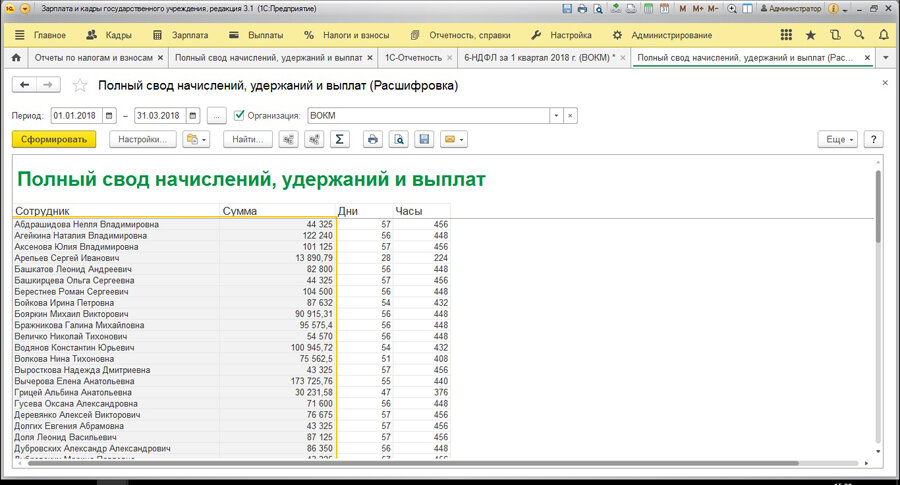This screenshot has height=485, width=900.
Task: Open report variants dropdown button
Action: tap(196, 139)
